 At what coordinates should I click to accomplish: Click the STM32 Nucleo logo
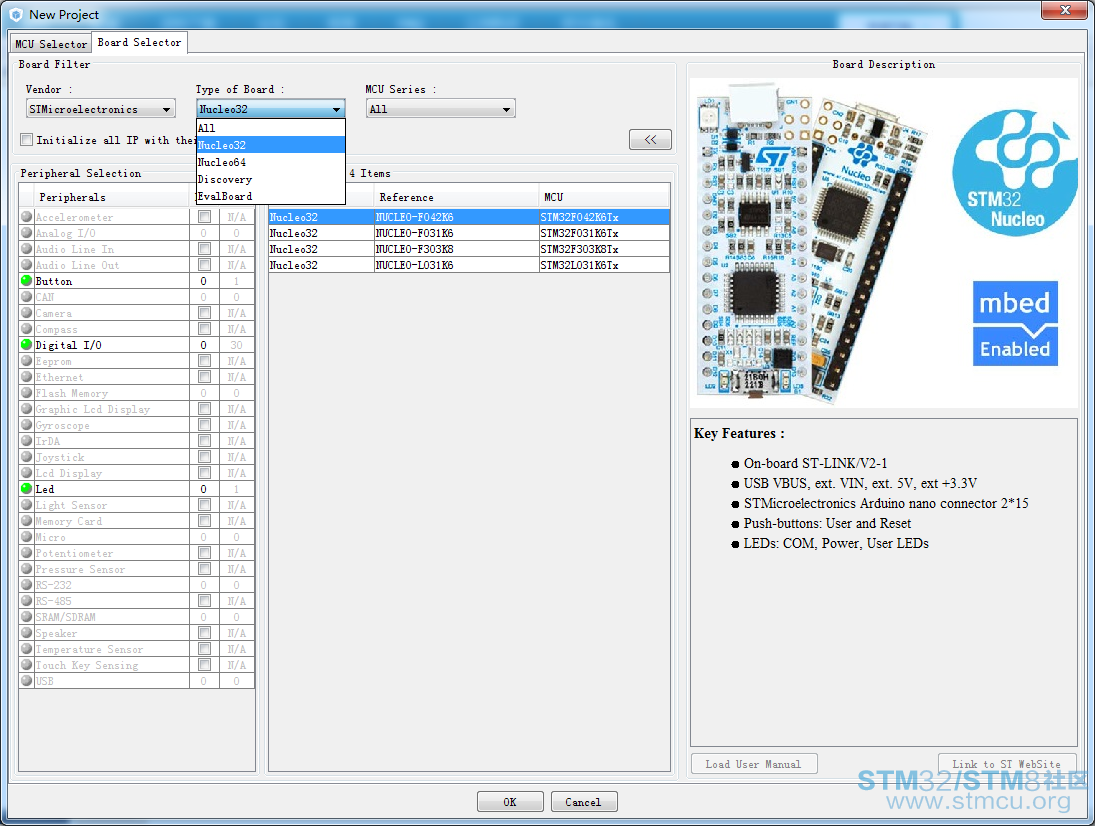pos(1014,172)
